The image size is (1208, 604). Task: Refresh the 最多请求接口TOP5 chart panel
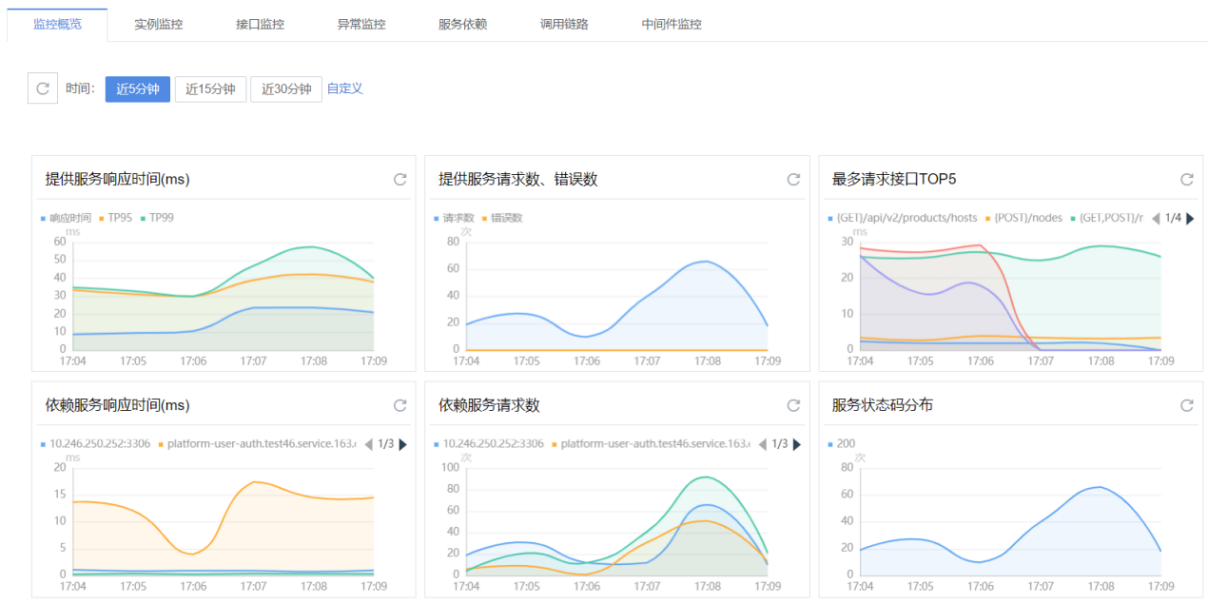coord(1187,180)
